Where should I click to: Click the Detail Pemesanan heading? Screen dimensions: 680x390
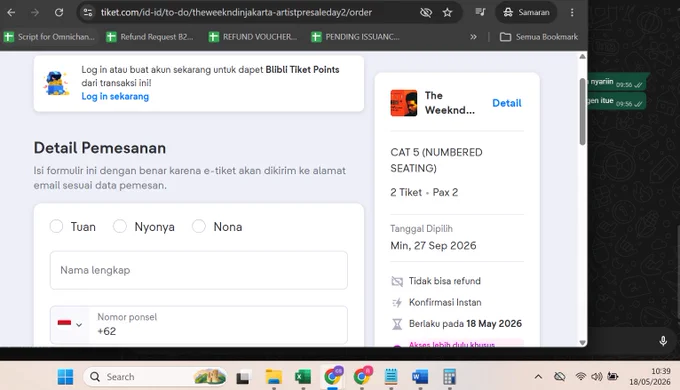[100, 148]
